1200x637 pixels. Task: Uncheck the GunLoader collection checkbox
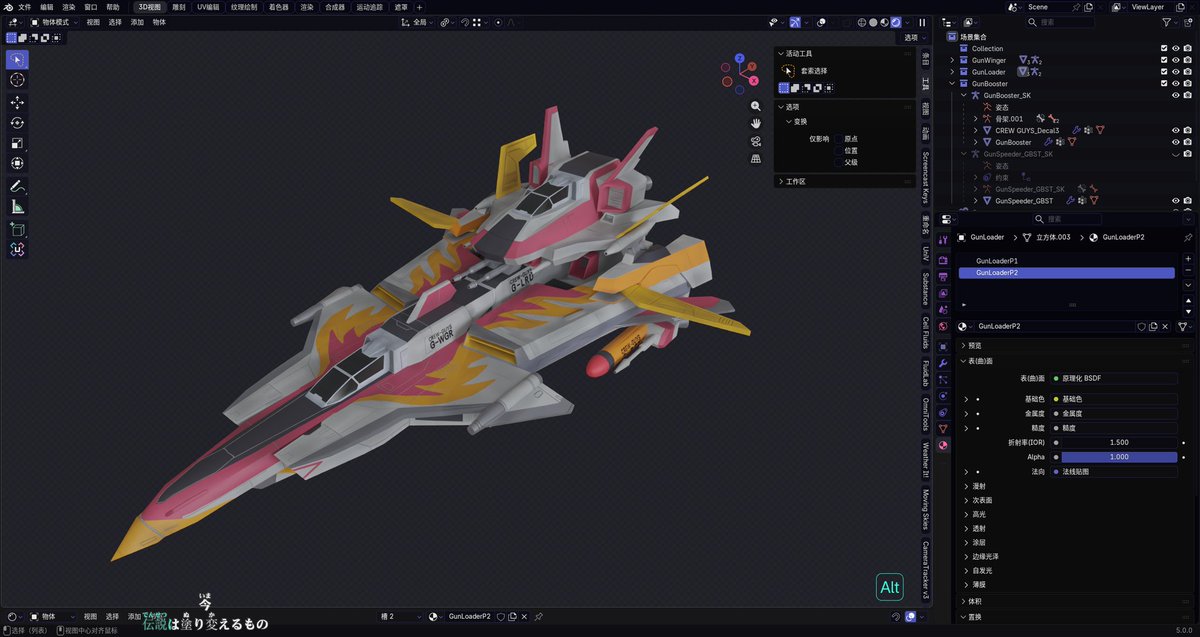1163,71
